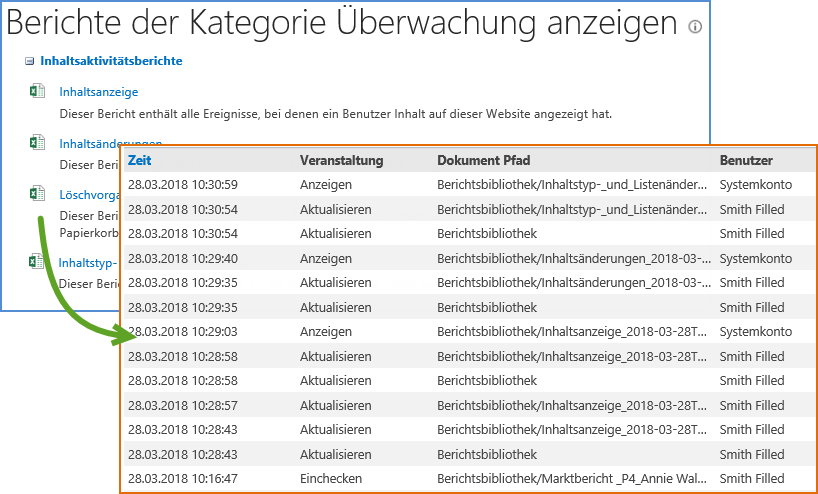Sort the table by Zeit column
This screenshot has height=494, width=818.
pyautogui.click(x=140, y=160)
